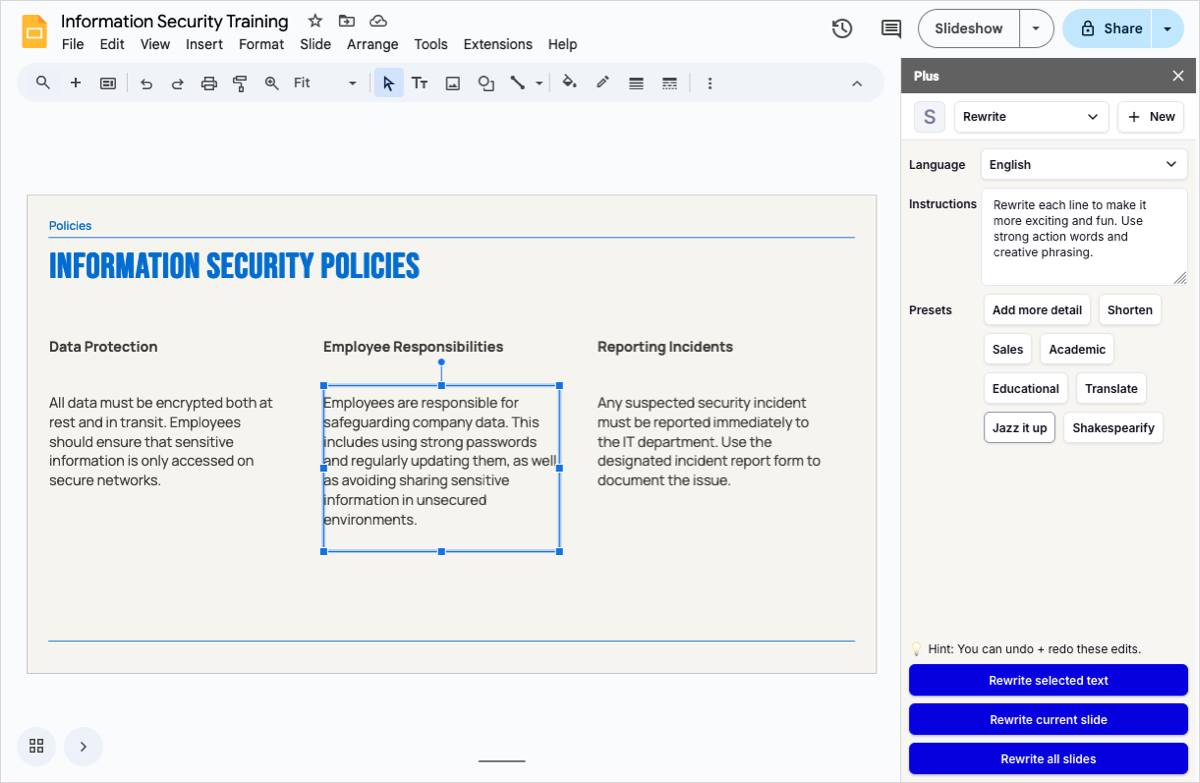Choose the Shakespearify preset
The width and height of the screenshot is (1200, 783).
click(x=1113, y=427)
